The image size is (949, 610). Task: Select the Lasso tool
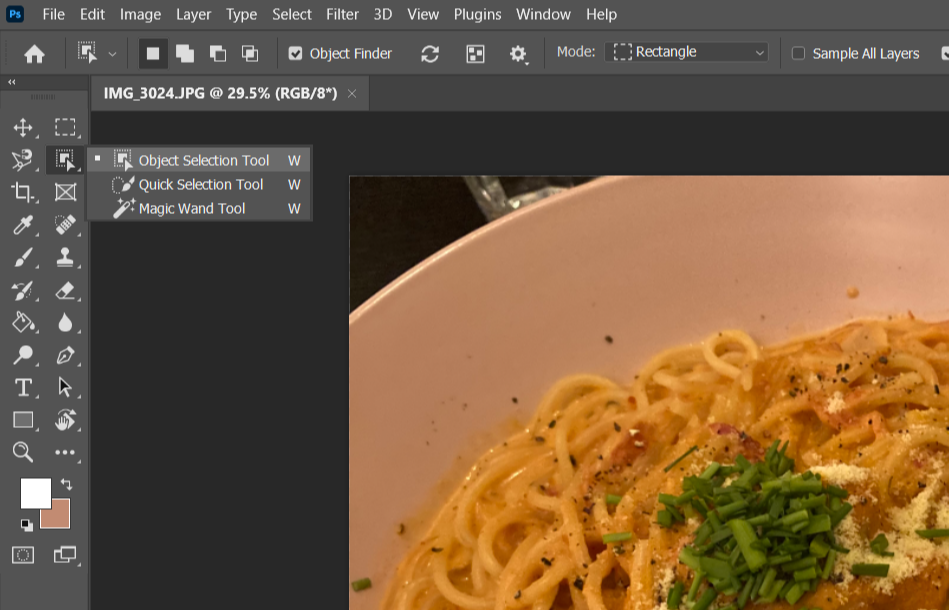coord(23,160)
